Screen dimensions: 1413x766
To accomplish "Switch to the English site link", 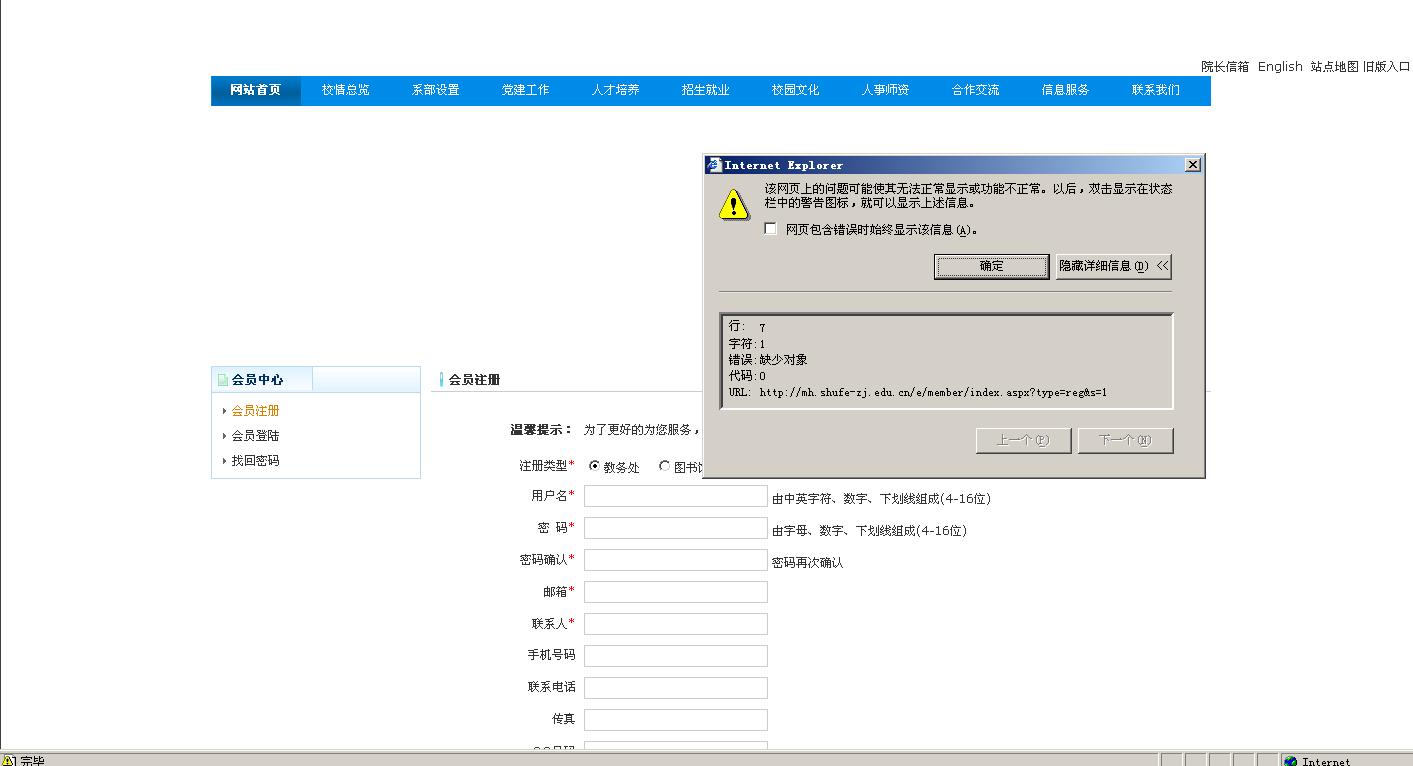I will point(1280,67).
